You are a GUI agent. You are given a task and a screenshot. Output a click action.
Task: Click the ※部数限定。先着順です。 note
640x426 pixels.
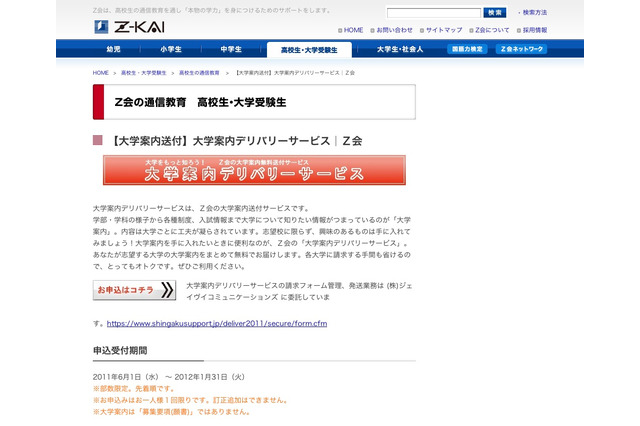pyautogui.click(x=133, y=388)
